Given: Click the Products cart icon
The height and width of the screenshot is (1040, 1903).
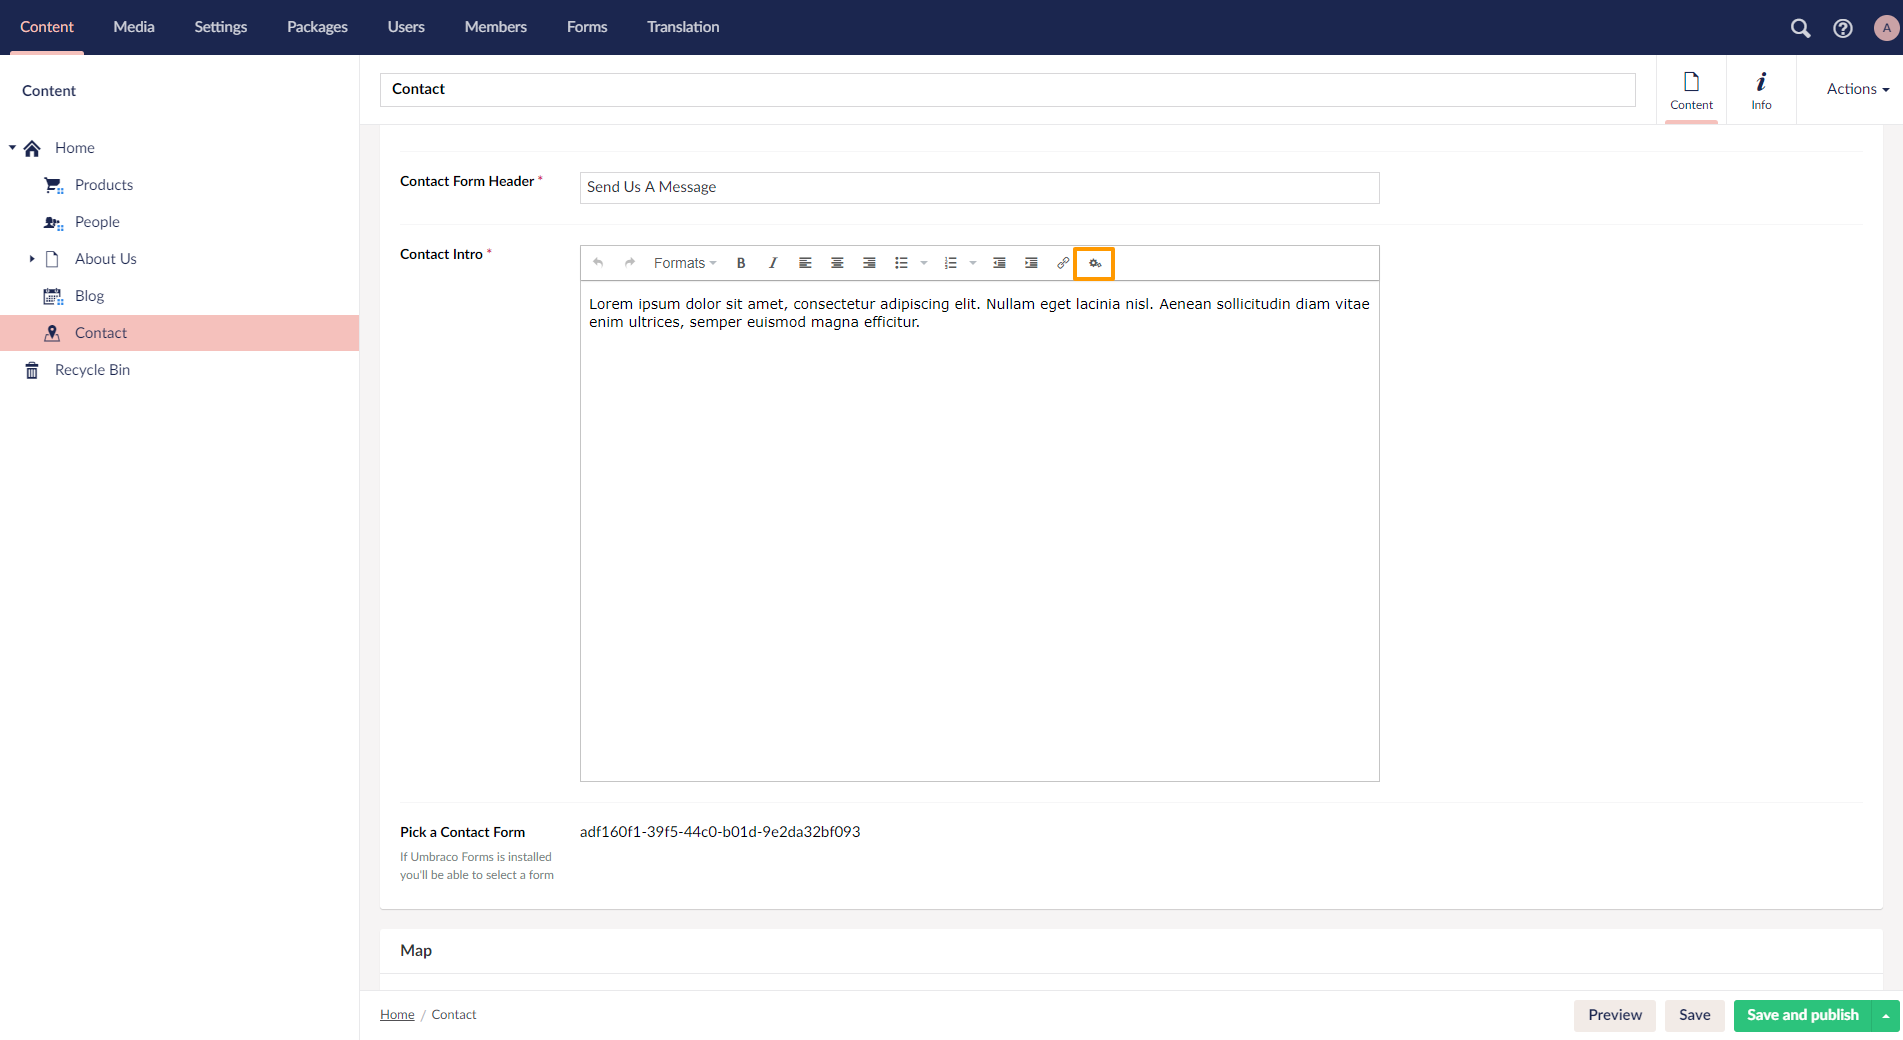Looking at the screenshot, I should point(54,185).
